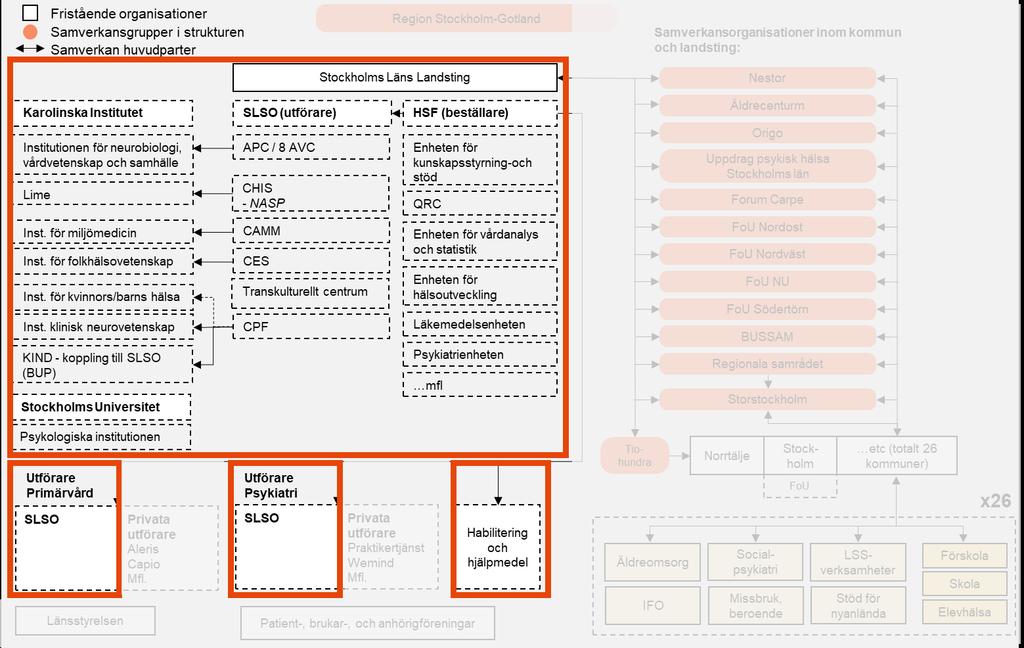Screen dimensions: 1024x648
Task: Select the Nestor group
Action: (767, 78)
